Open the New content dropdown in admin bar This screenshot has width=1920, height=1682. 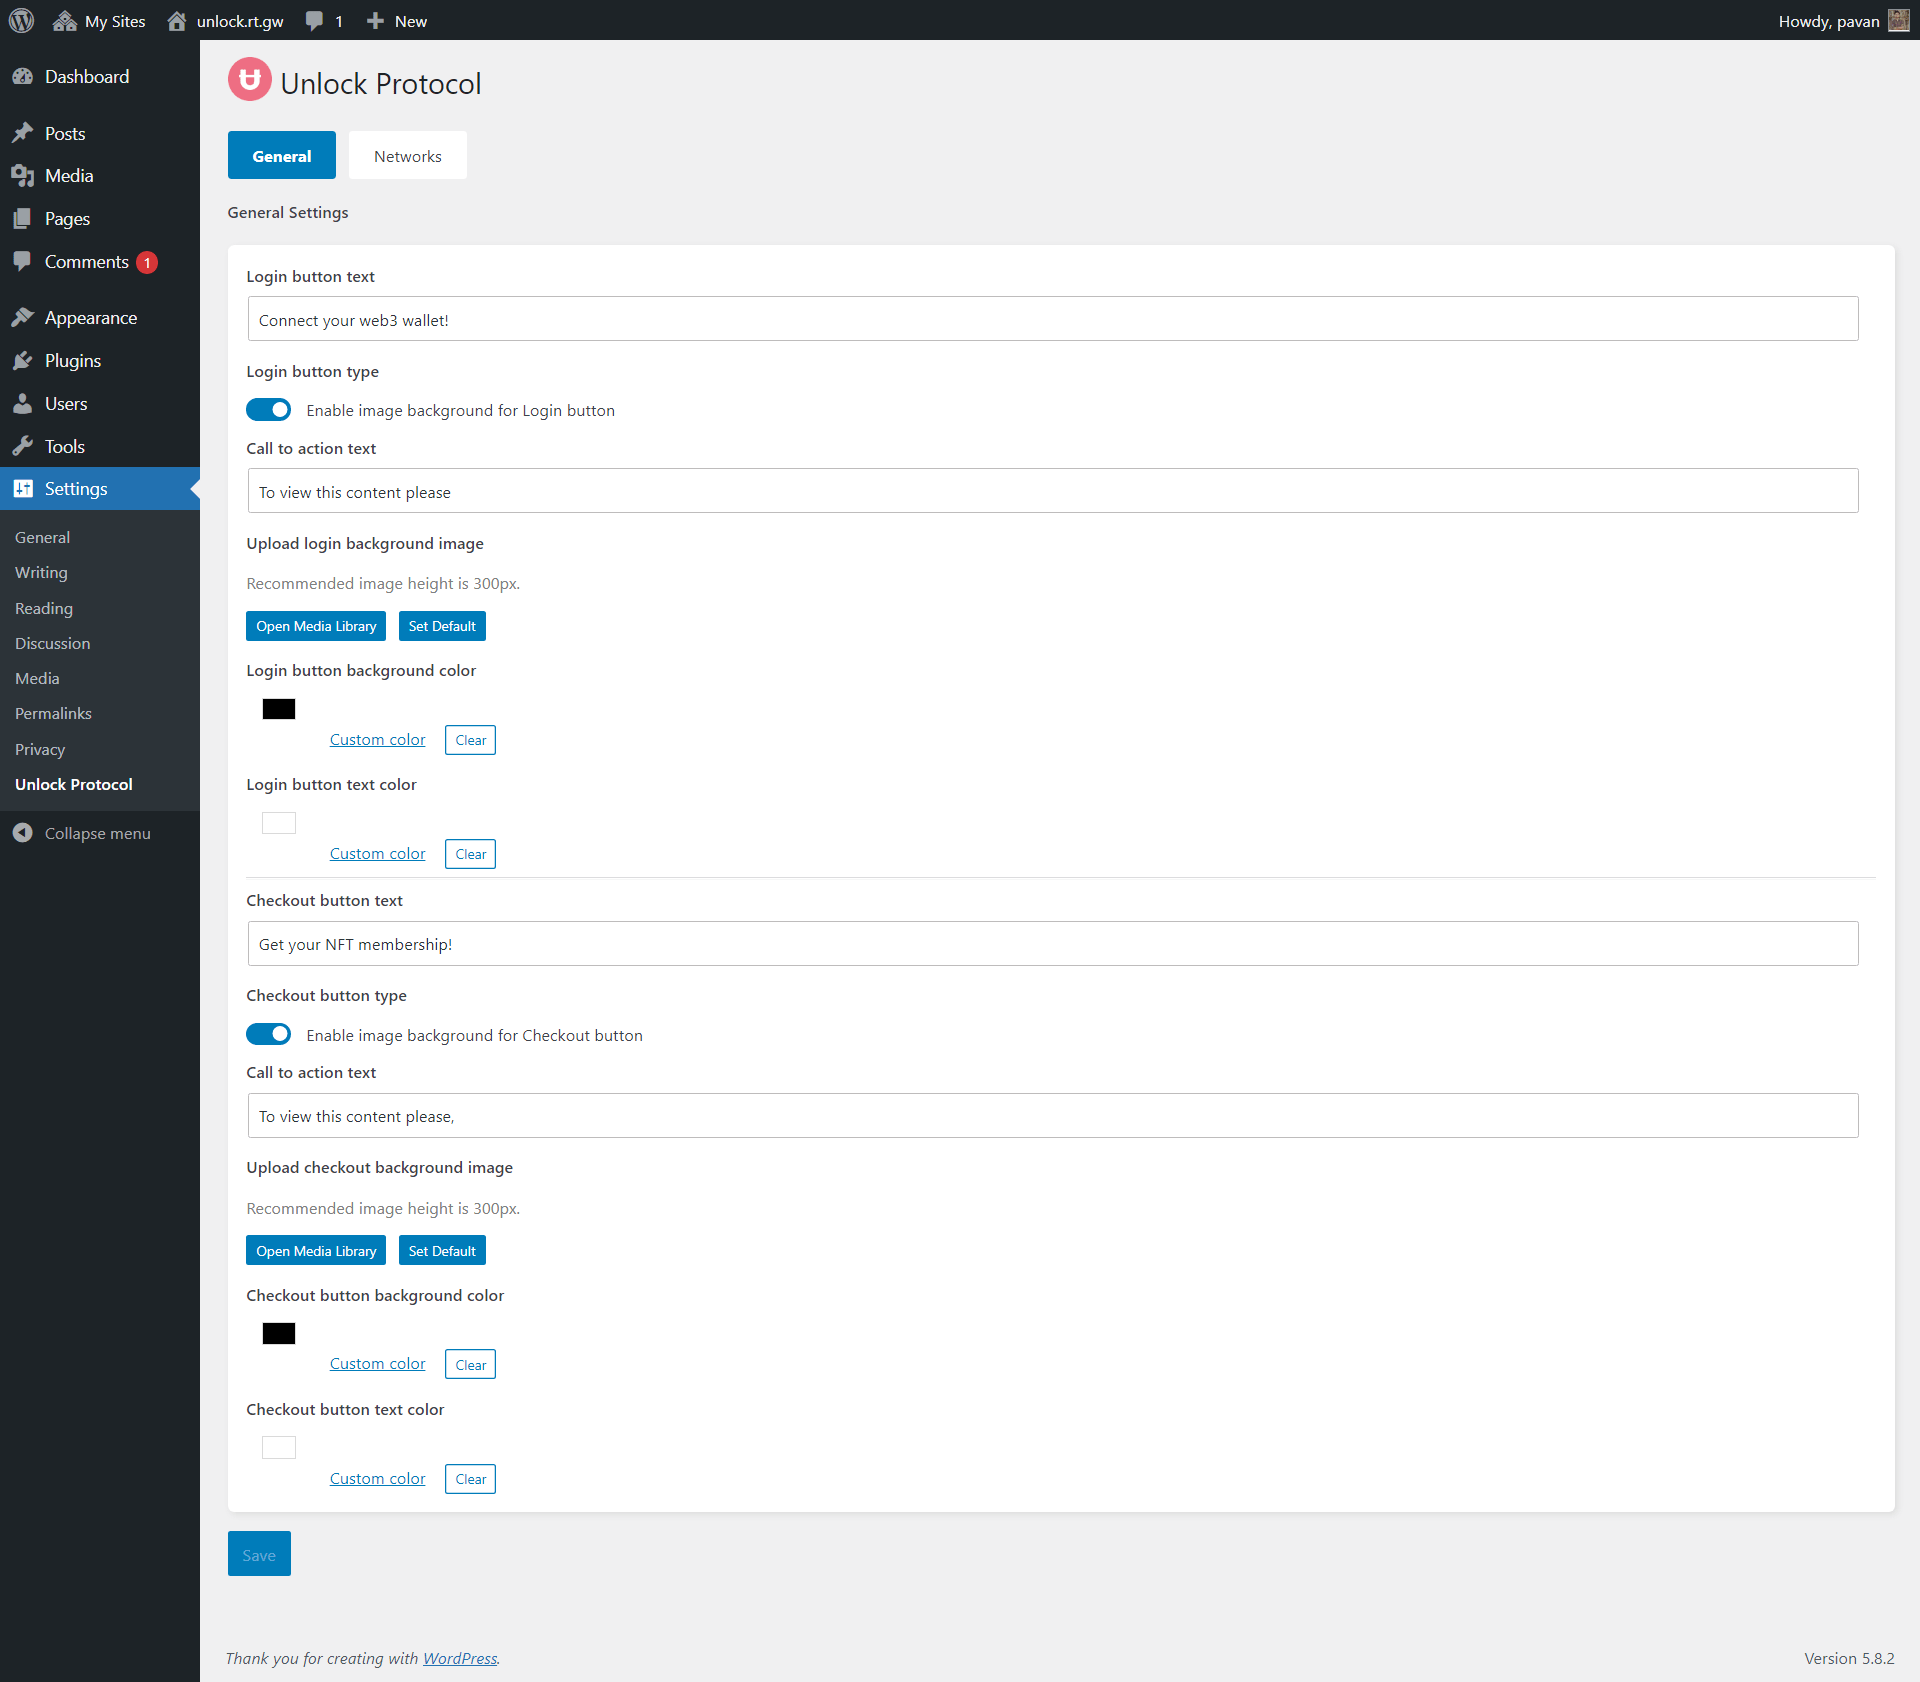pos(396,20)
